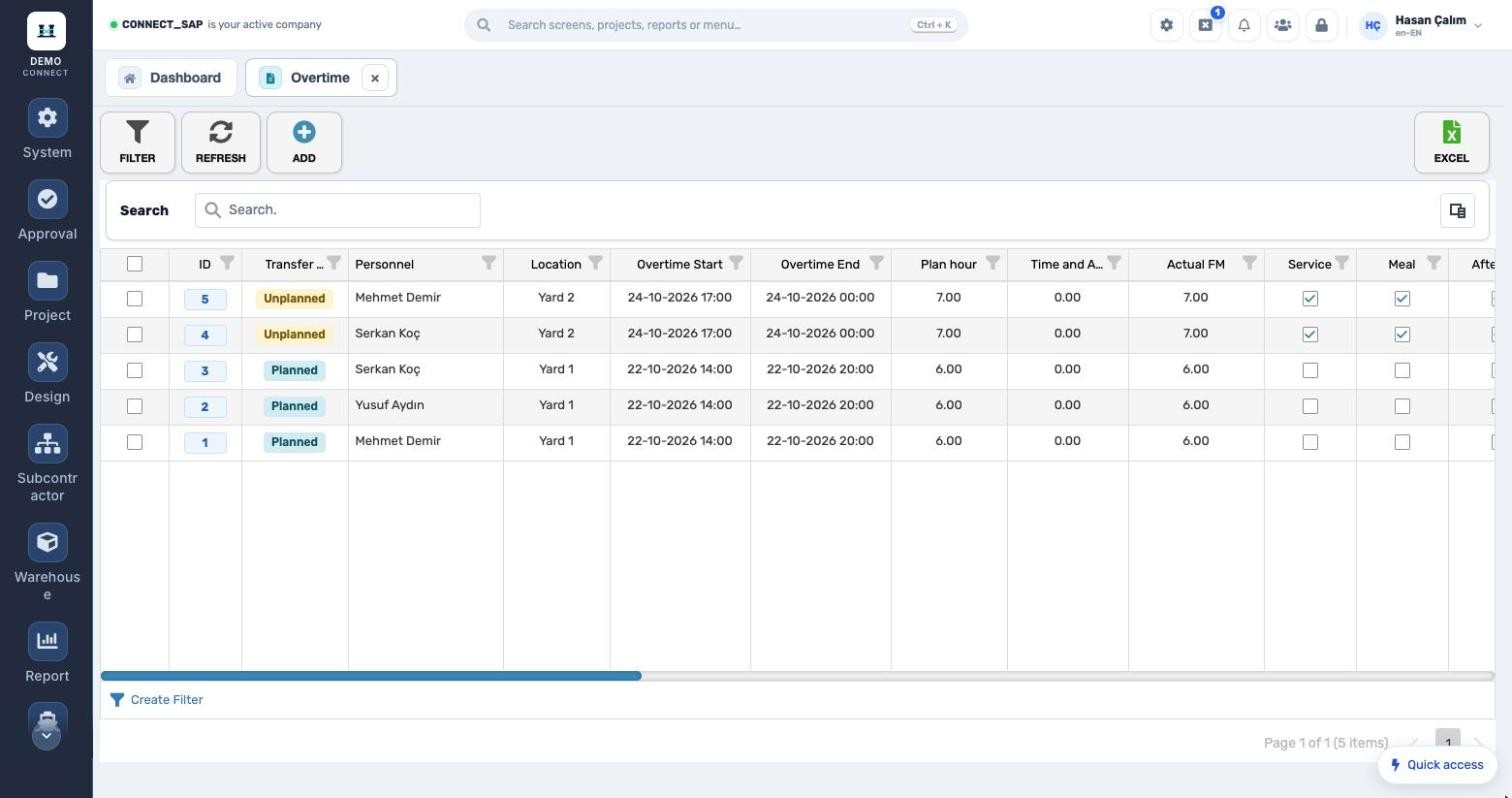Screen dimensions: 1512x798
Task: Switch to the Dashboard tab
Action: [171, 78]
